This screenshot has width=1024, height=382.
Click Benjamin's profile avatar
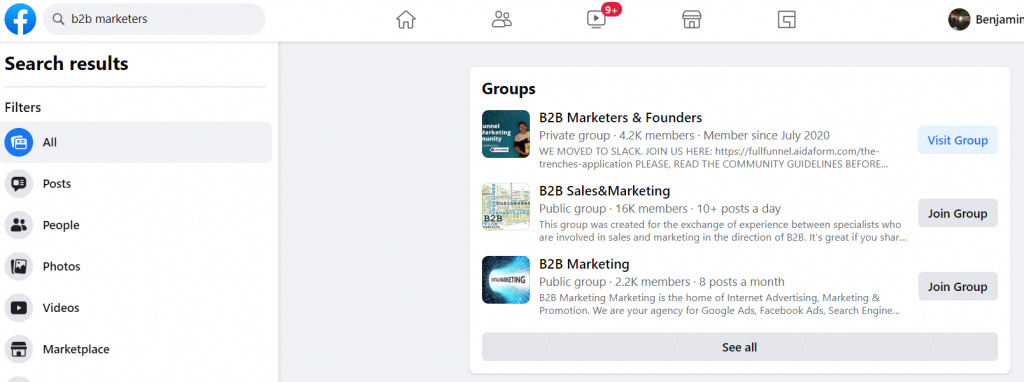click(x=959, y=20)
